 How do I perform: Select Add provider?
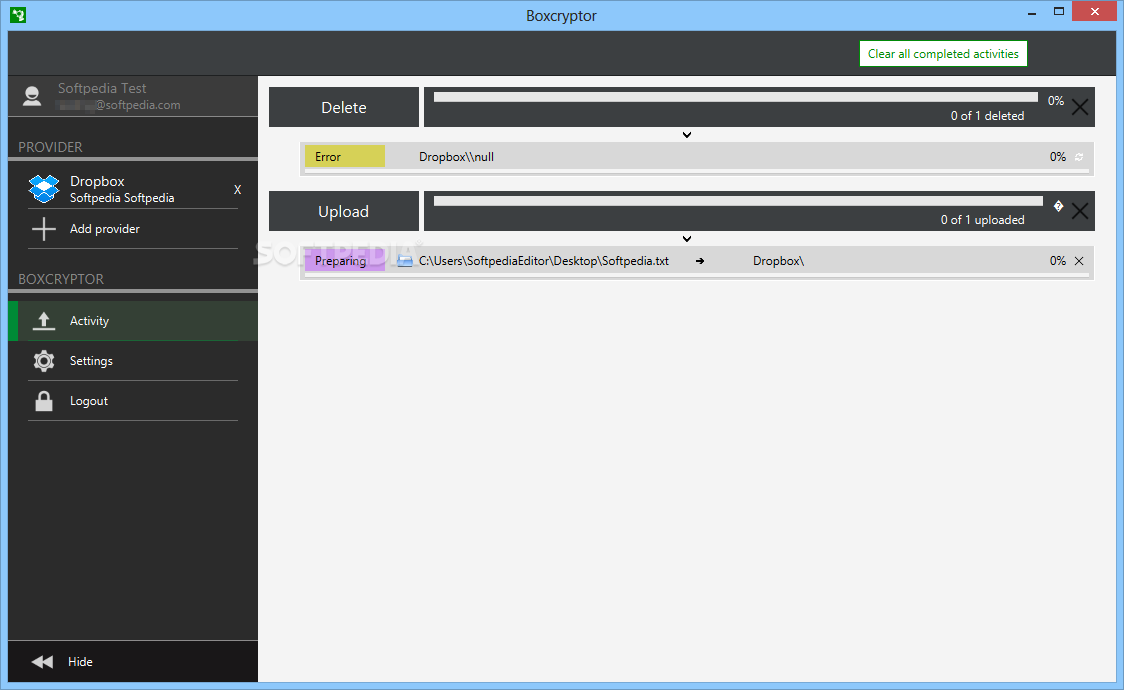click(x=133, y=229)
